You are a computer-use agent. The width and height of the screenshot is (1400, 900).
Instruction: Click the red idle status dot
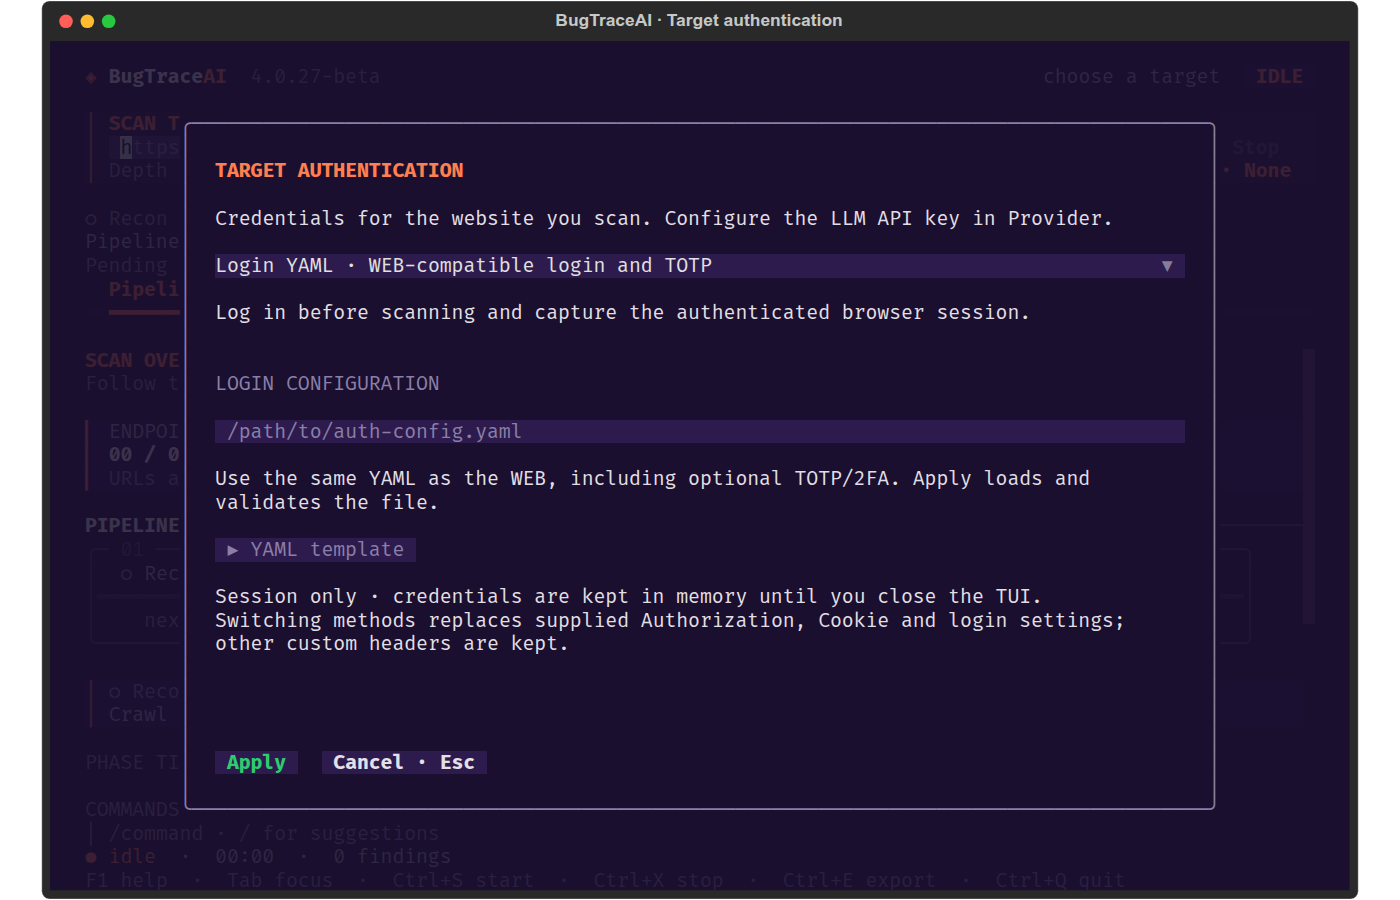pyautogui.click(x=91, y=857)
